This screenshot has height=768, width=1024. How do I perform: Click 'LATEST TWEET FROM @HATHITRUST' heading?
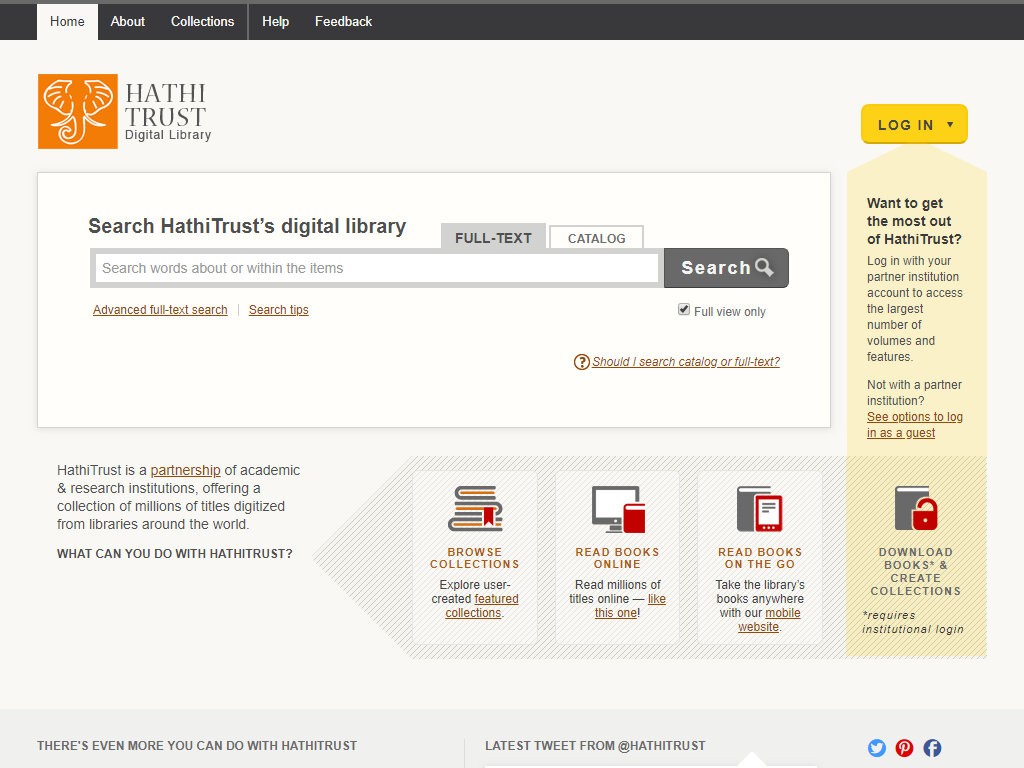pyautogui.click(x=595, y=746)
